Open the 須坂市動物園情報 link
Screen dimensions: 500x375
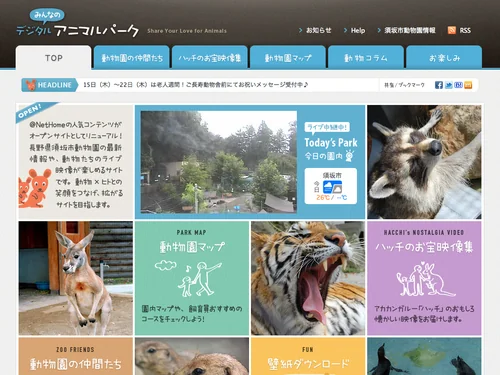(x=410, y=30)
